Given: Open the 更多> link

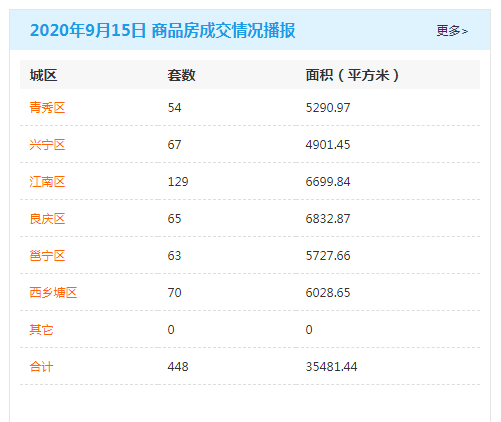Looking at the screenshot, I should 452,31.
